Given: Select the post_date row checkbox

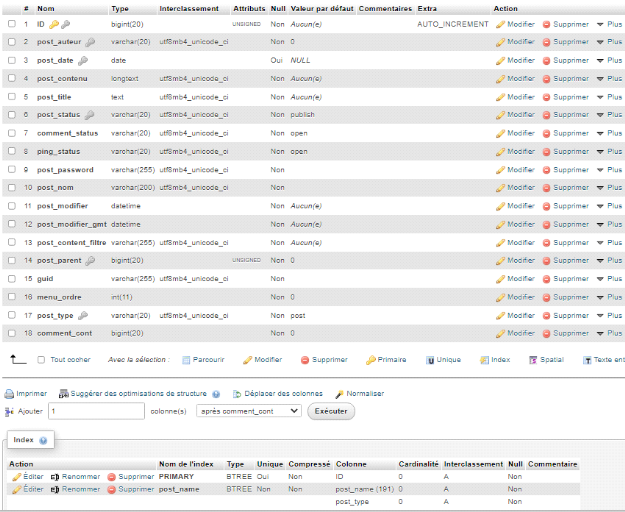Looking at the screenshot, I should [12, 60].
